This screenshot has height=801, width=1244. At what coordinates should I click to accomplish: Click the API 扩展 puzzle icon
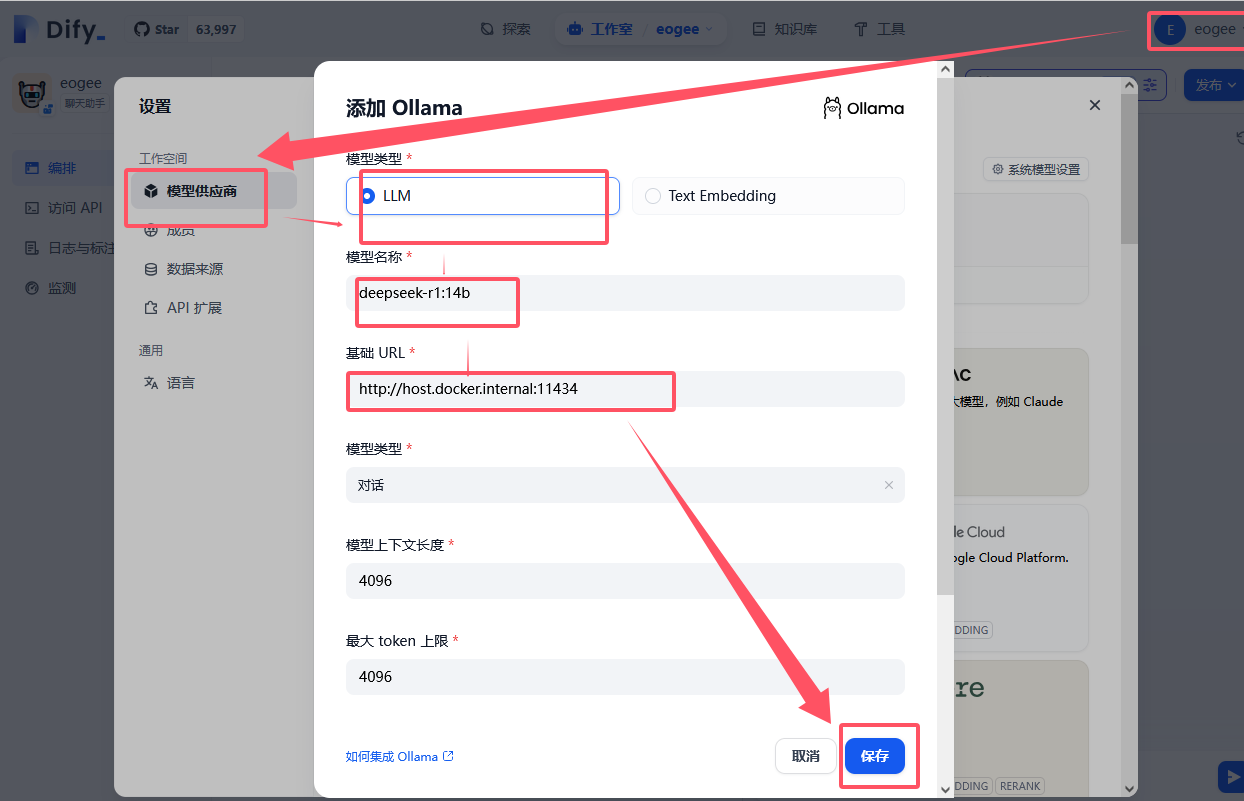coord(151,308)
